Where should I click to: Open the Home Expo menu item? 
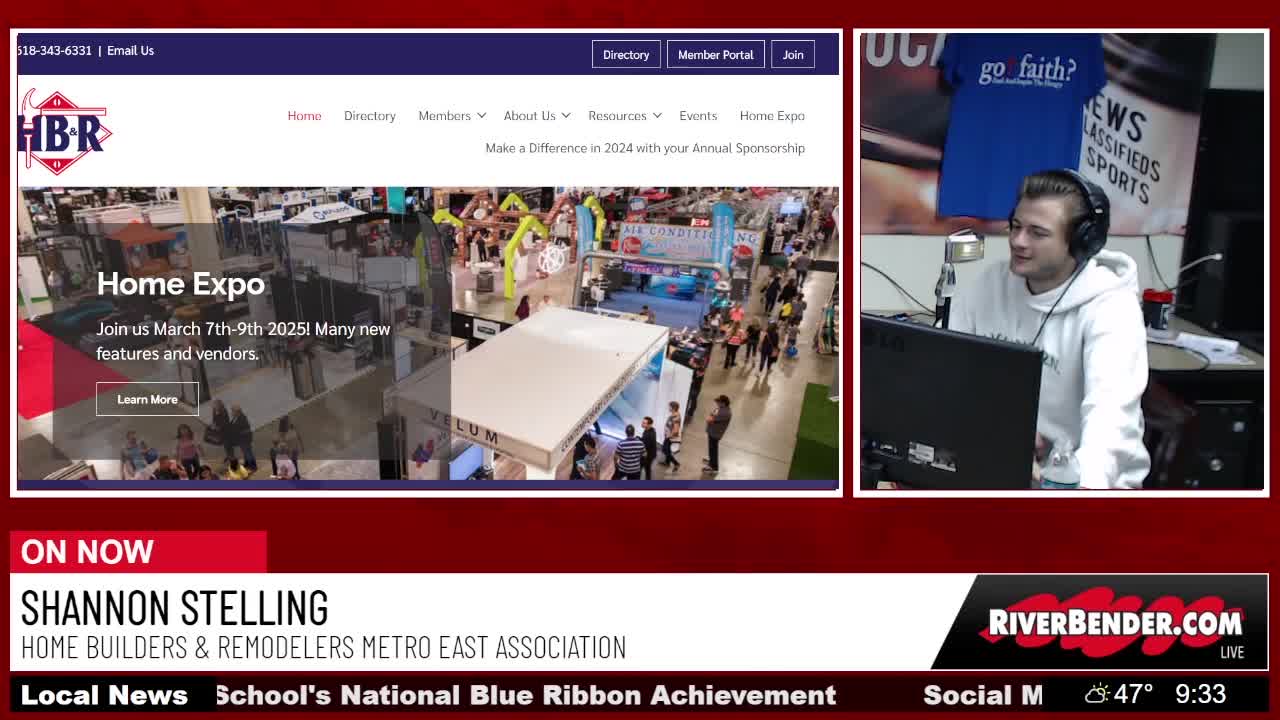[772, 116]
